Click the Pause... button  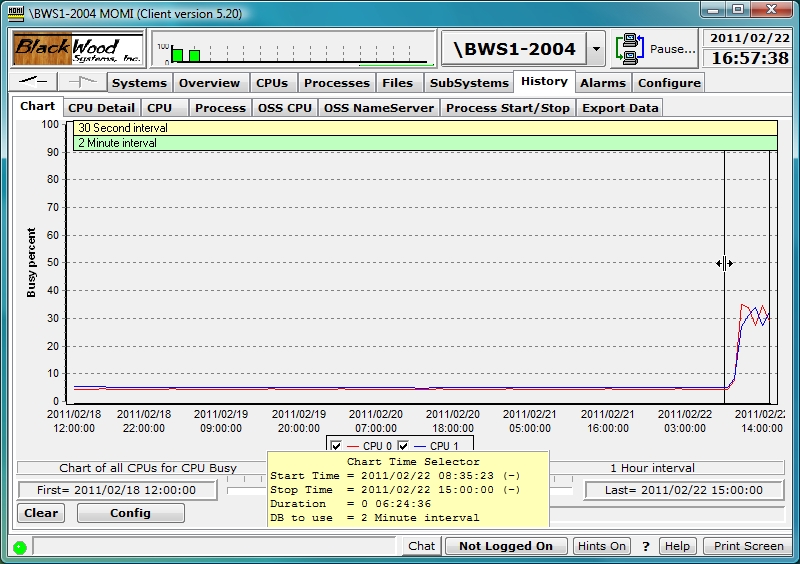coord(655,49)
